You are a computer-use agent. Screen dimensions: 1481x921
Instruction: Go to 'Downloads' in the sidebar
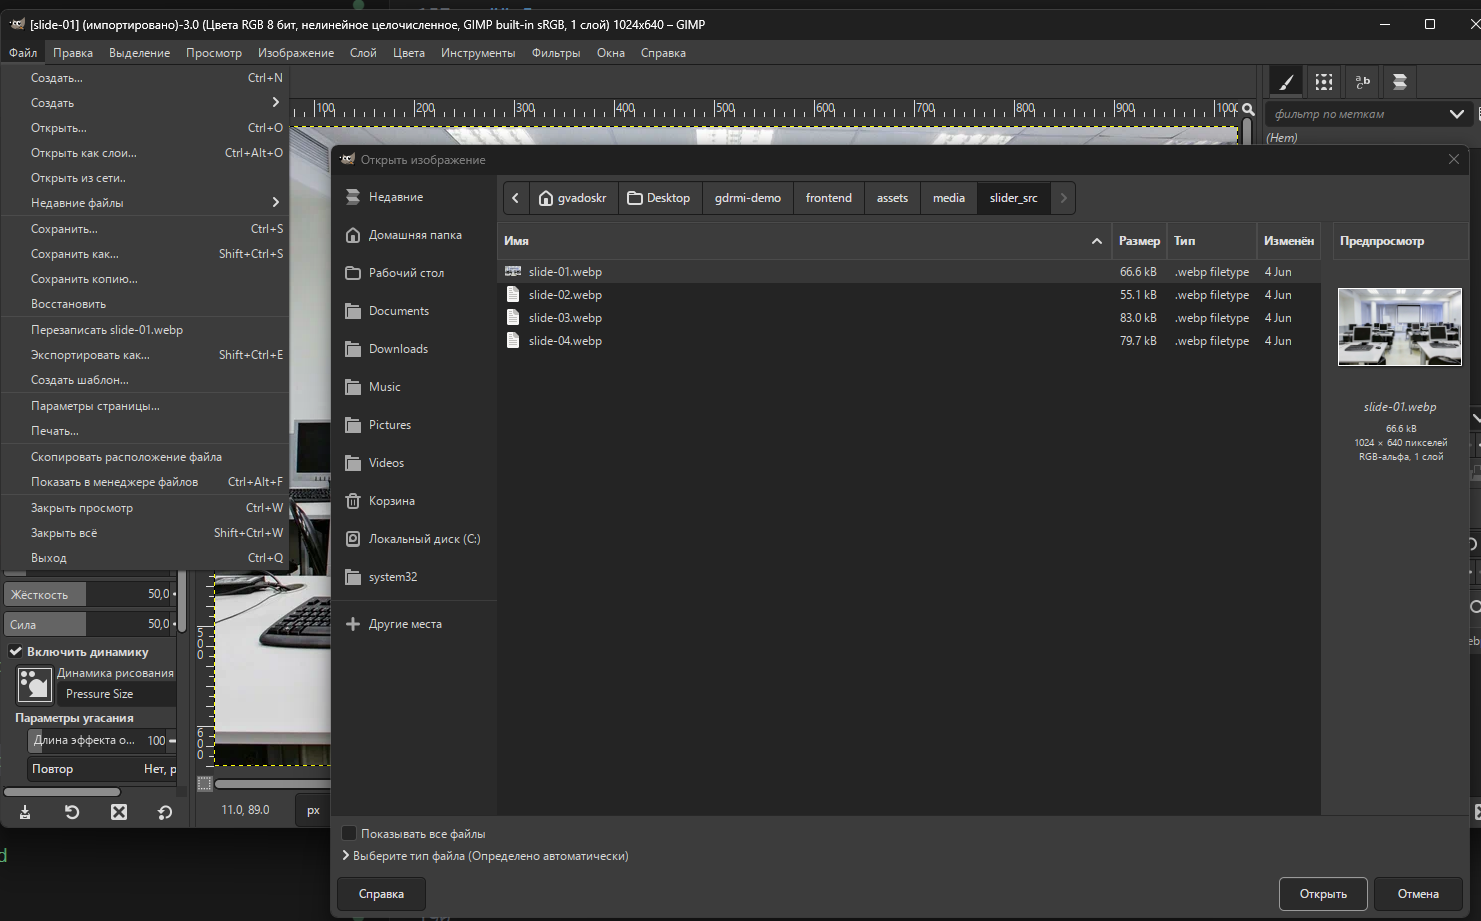398,349
